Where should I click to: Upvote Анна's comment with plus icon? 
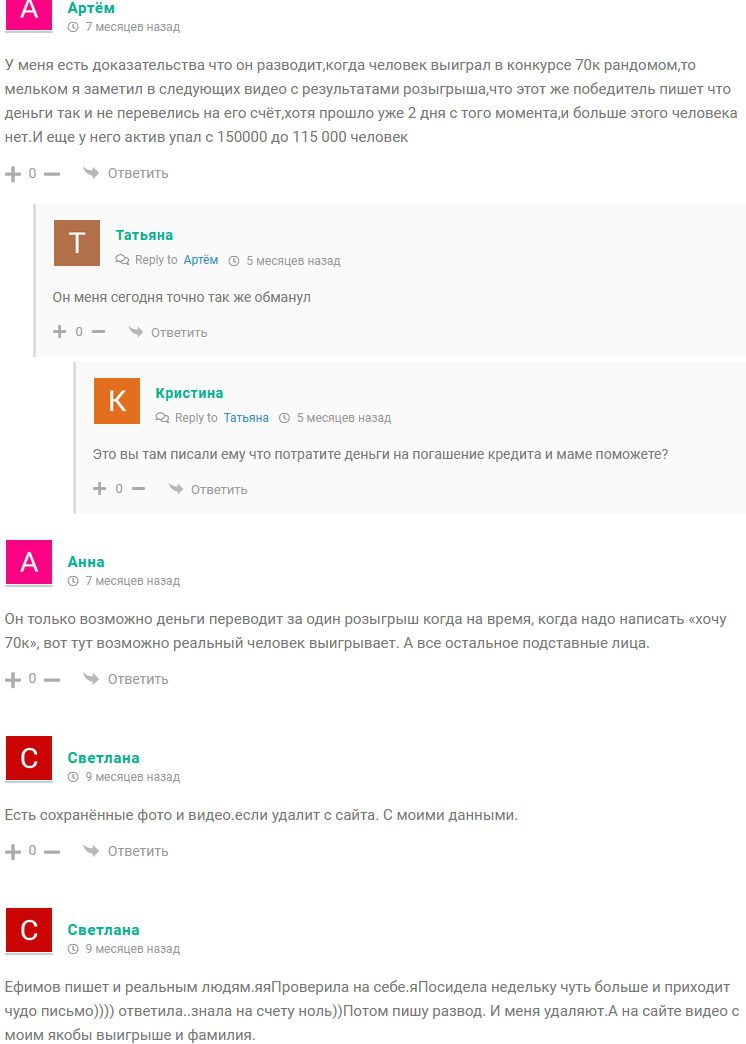tap(13, 680)
